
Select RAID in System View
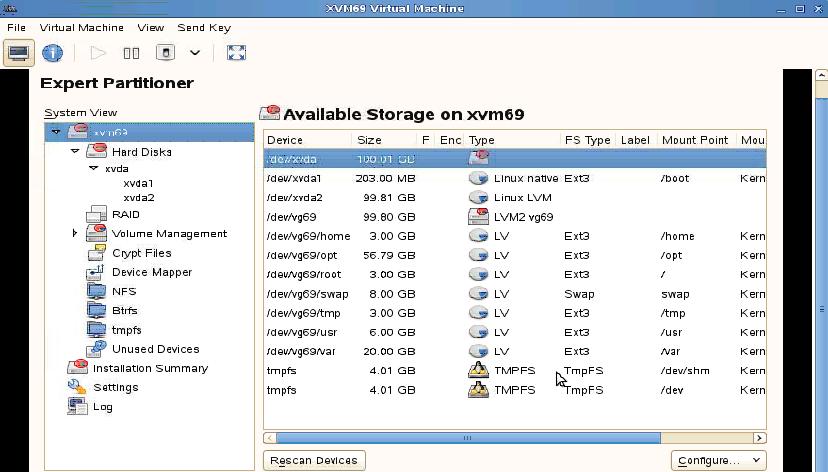coord(125,214)
